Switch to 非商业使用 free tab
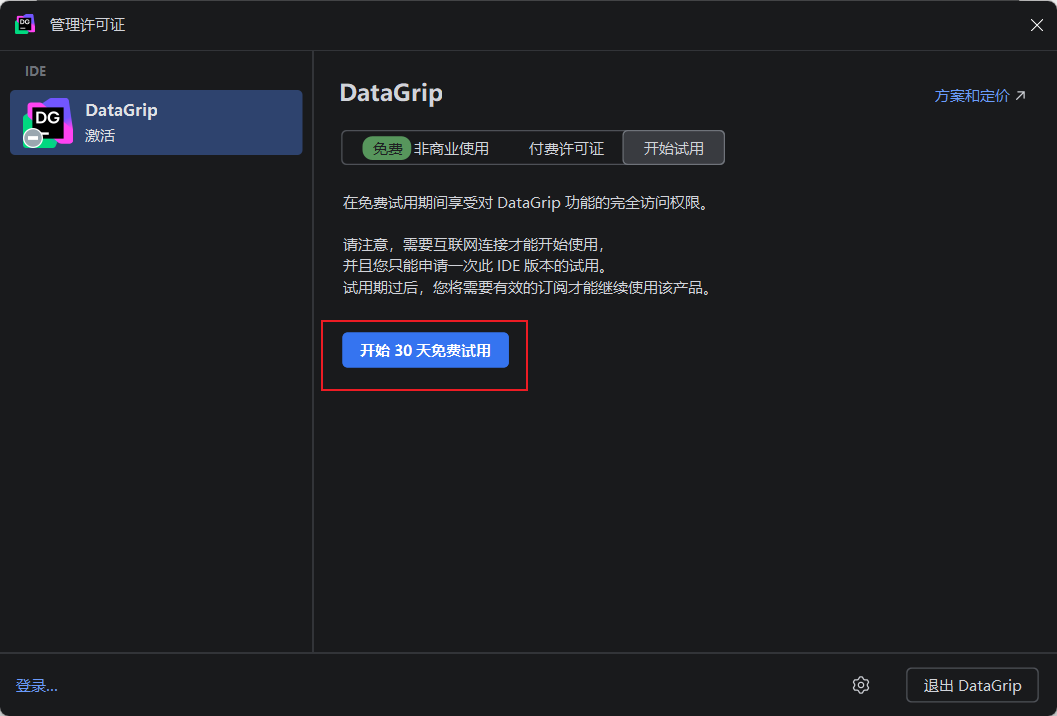1057x716 pixels. point(425,148)
